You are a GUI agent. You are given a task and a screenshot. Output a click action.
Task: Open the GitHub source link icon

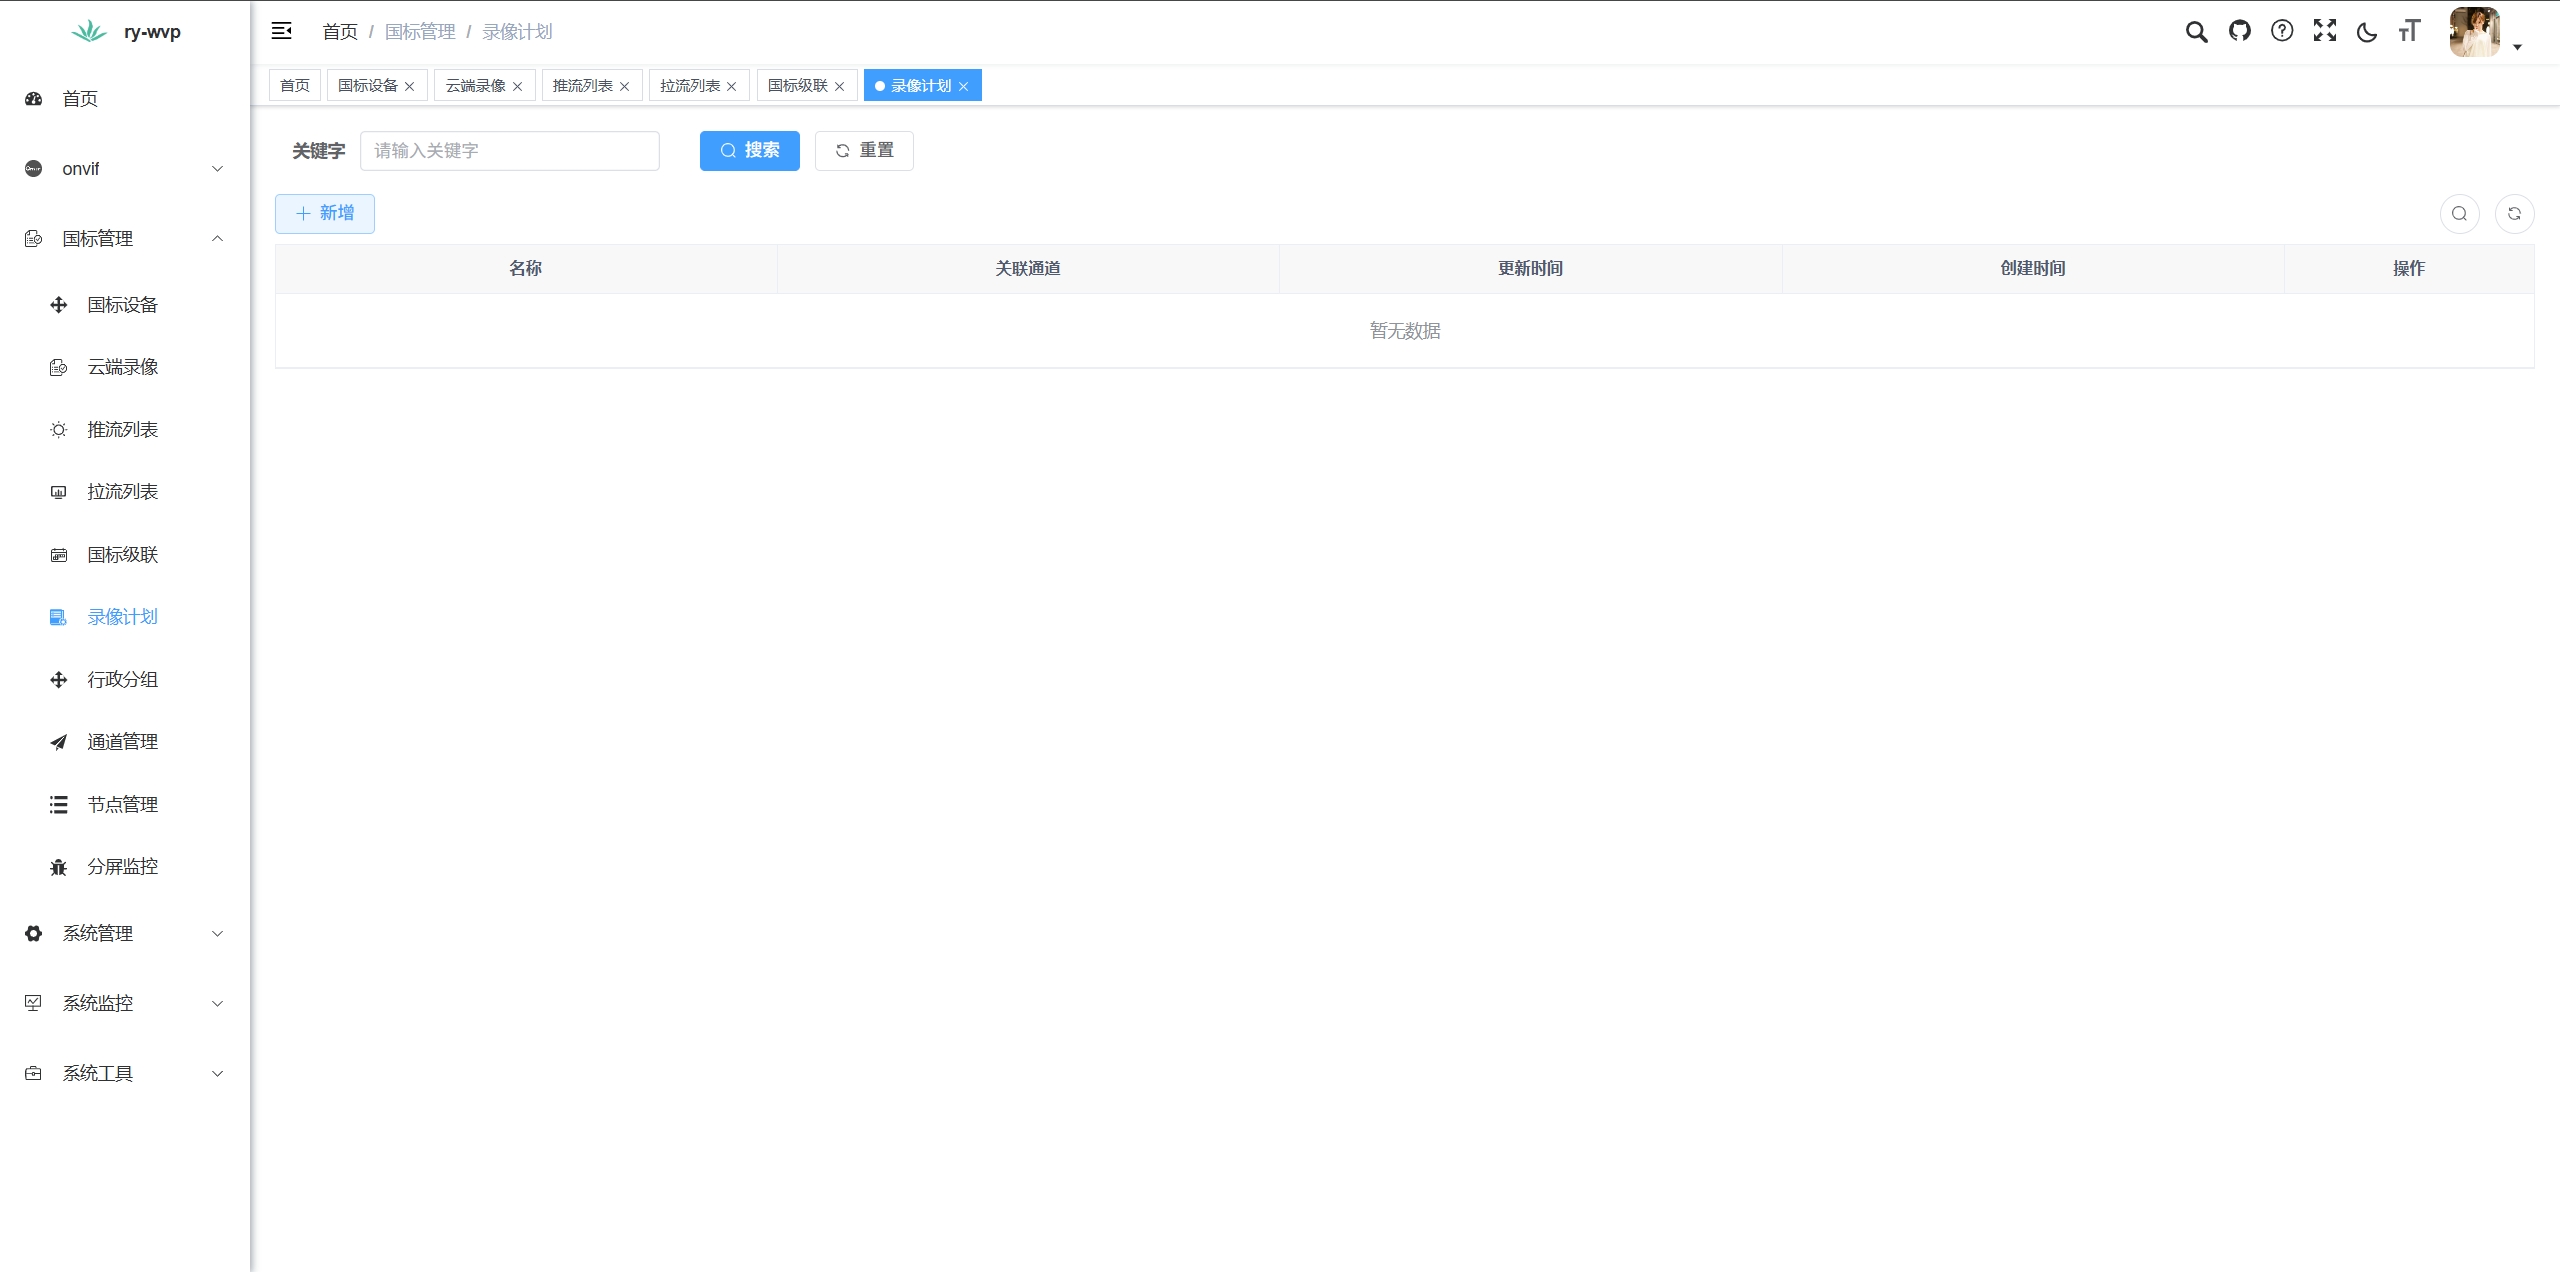pyautogui.click(x=2240, y=31)
